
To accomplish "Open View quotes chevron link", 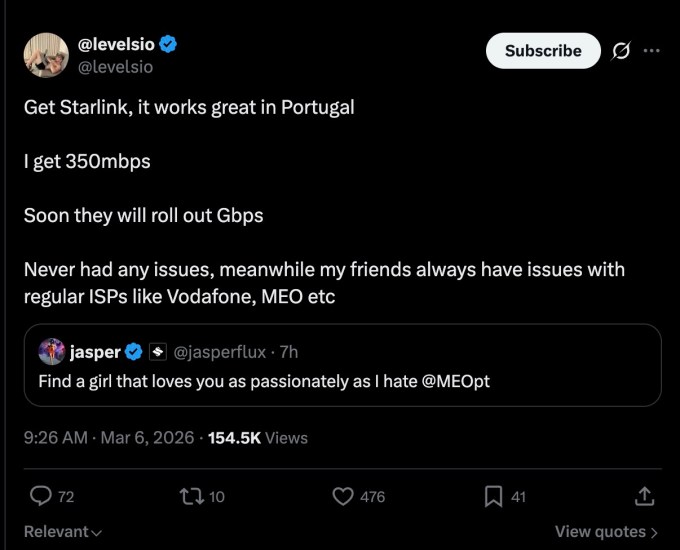I will (606, 532).
